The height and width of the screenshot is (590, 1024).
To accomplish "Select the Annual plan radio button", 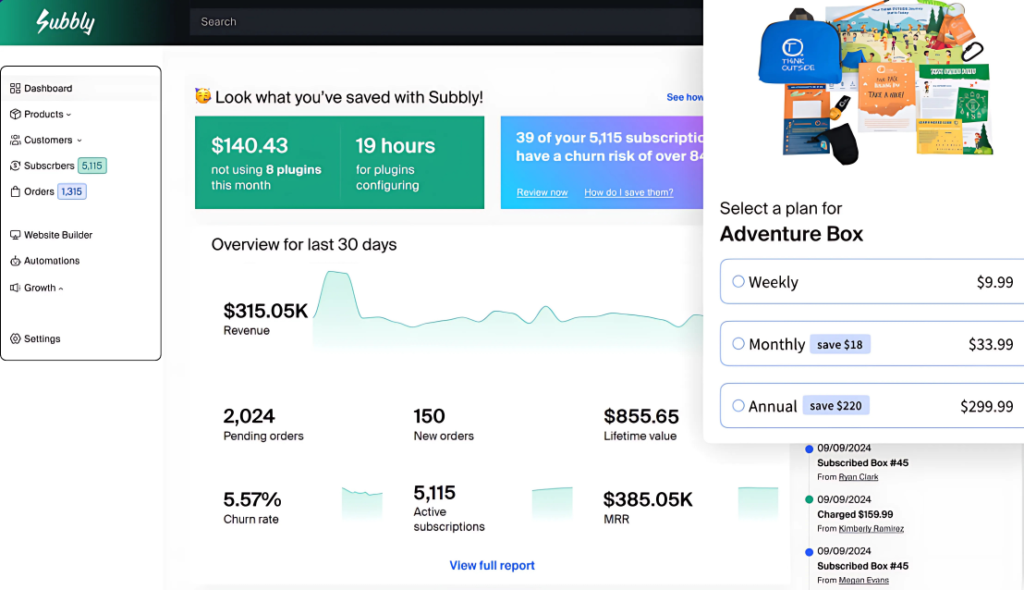I will click(738, 406).
